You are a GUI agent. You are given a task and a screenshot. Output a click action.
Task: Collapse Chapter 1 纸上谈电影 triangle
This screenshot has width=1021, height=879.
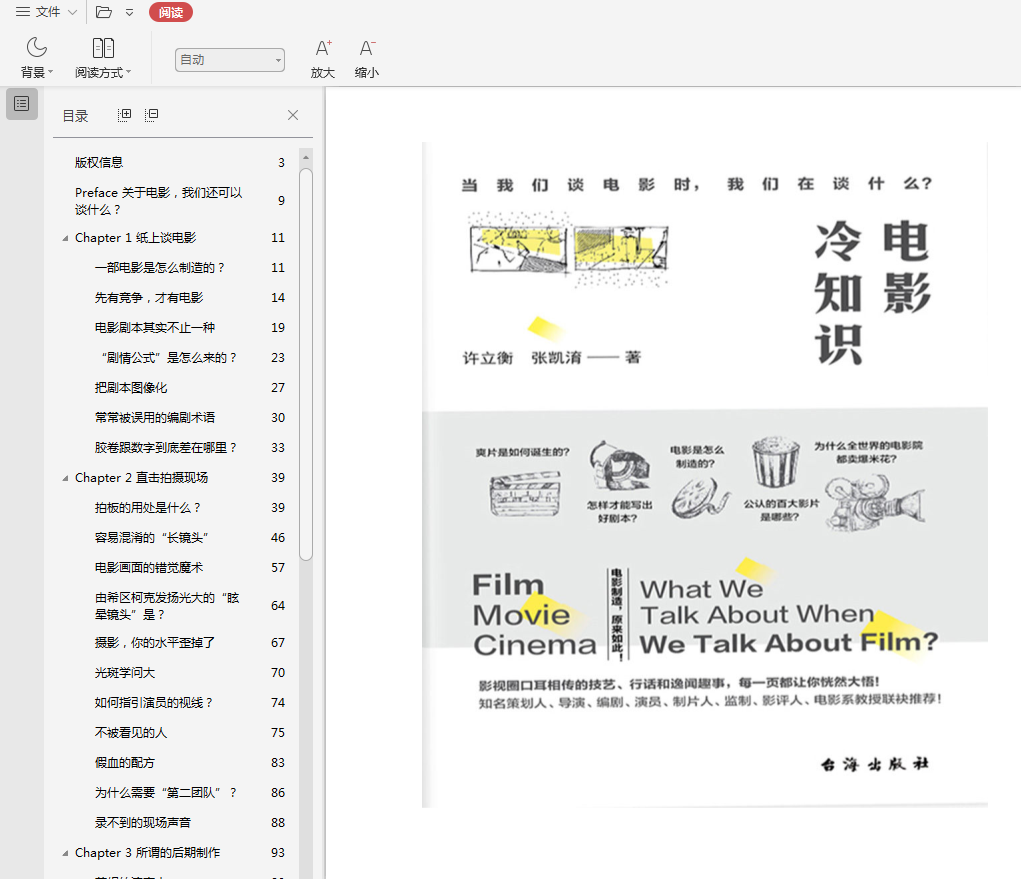point(65,238)
